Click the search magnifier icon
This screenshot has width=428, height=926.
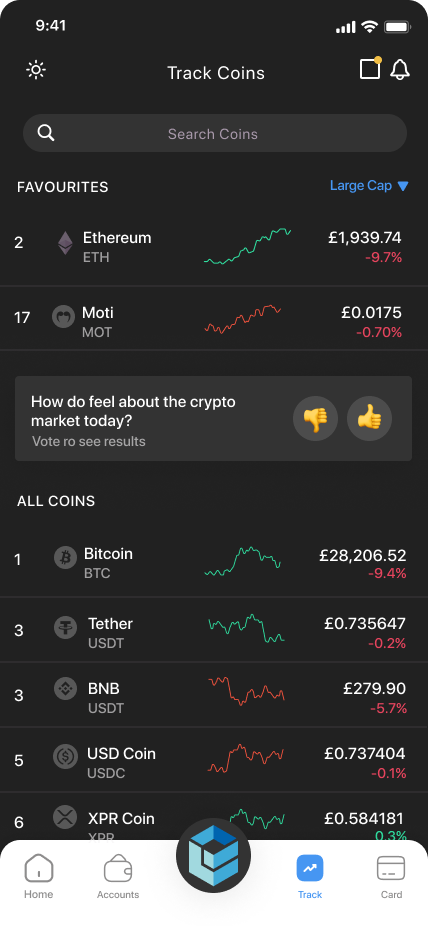pos(46,133)
